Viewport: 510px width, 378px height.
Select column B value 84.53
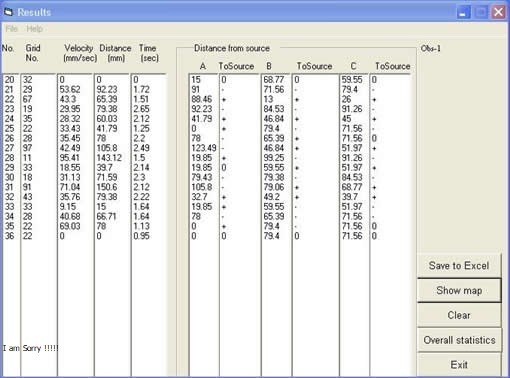click(274, 109)
